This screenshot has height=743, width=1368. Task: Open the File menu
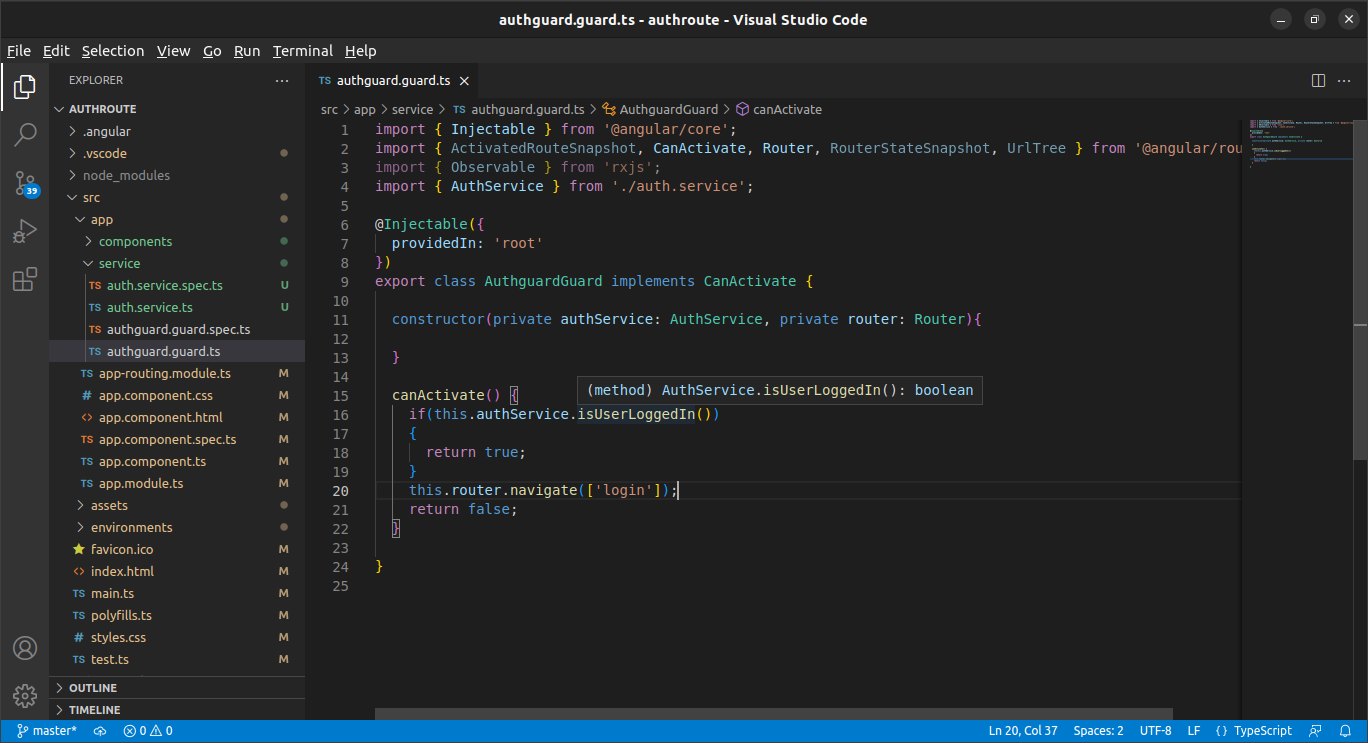point(19,51)
